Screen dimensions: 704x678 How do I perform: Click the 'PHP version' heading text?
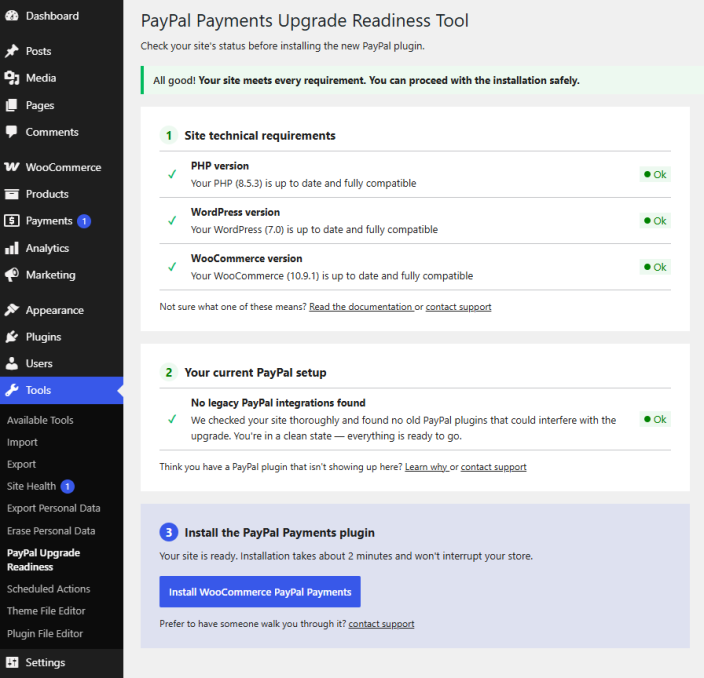coord(220,166)
